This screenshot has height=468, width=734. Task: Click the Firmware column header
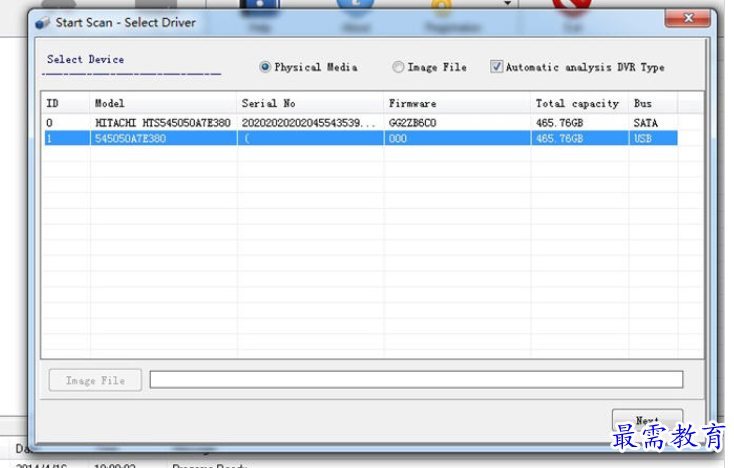click(457, 103)
